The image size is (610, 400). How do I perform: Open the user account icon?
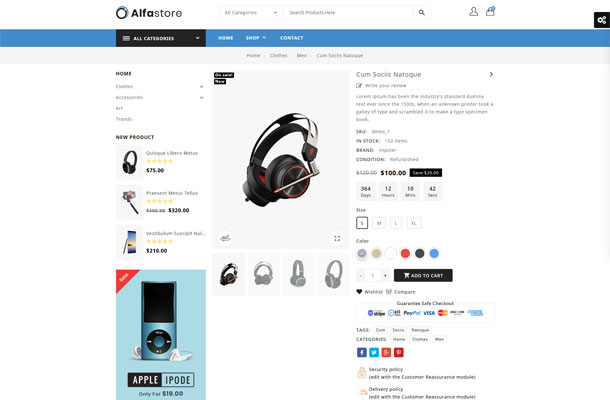point(473,12)
